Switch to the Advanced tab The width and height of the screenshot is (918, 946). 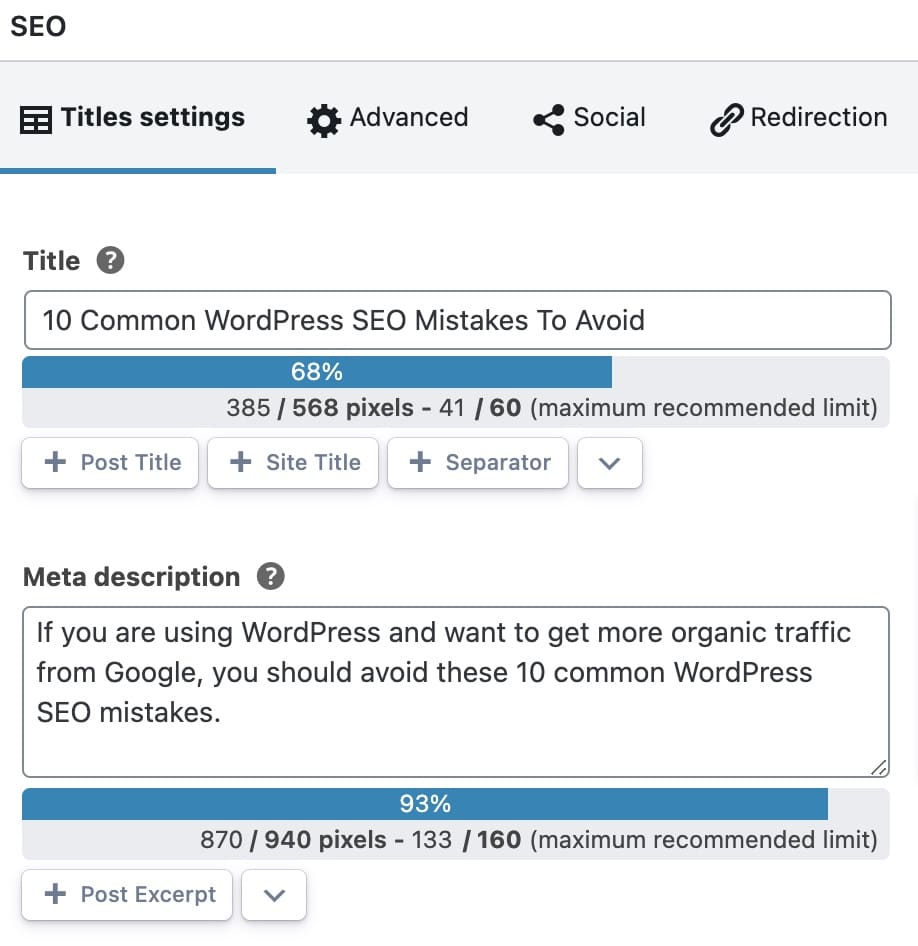click(x=388, y=118)
